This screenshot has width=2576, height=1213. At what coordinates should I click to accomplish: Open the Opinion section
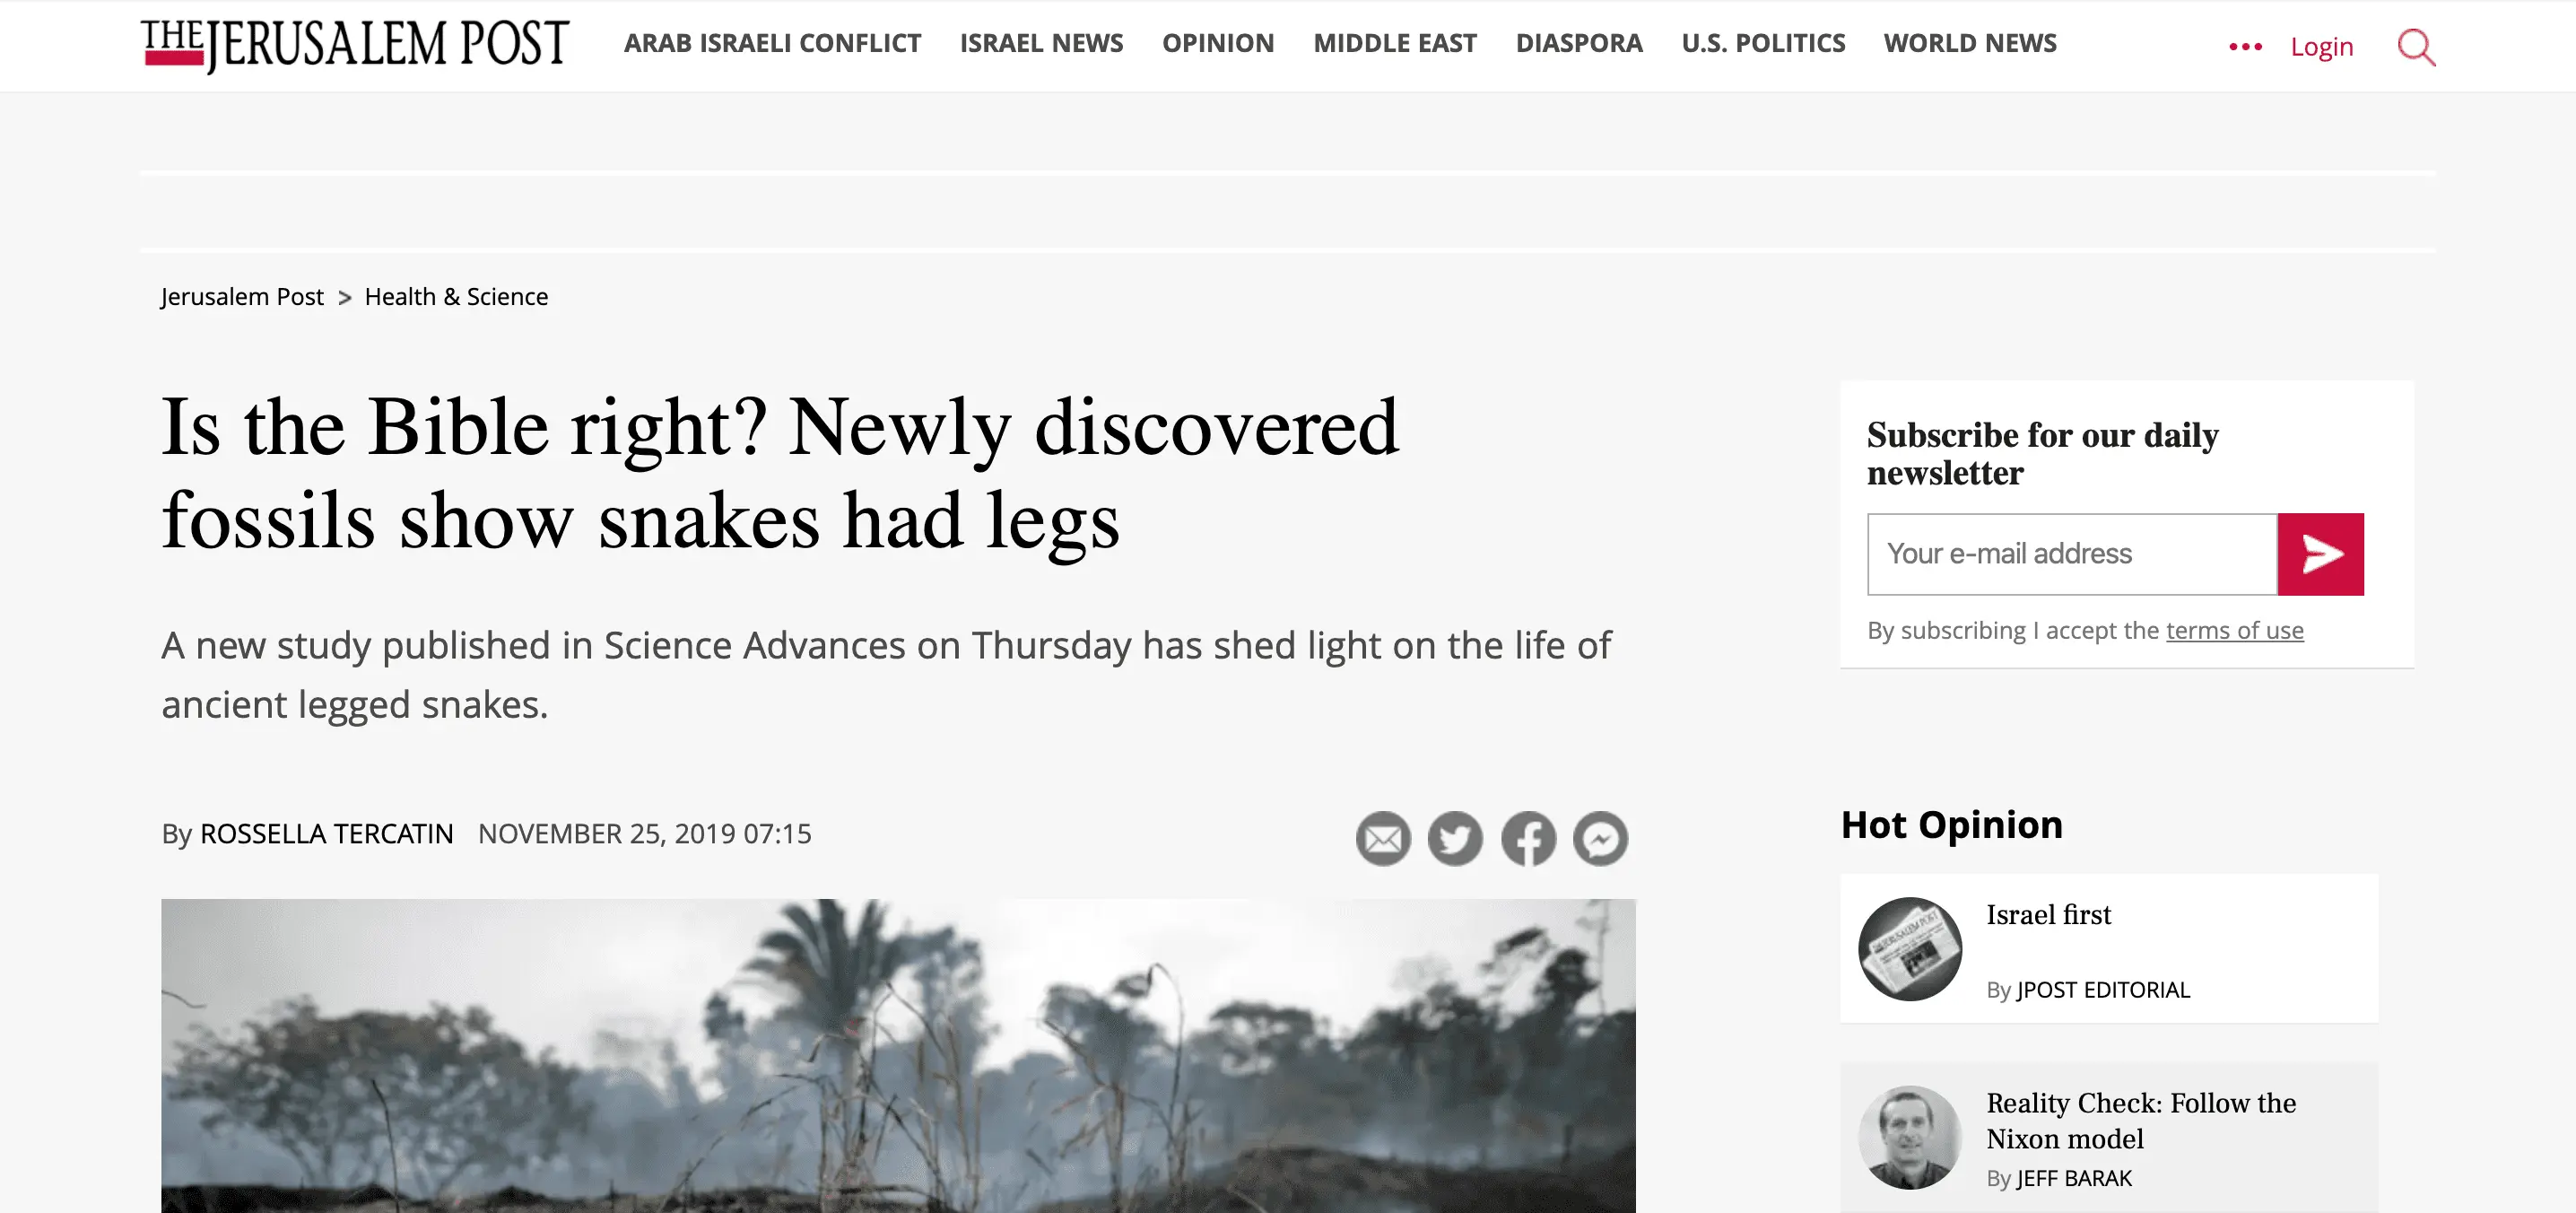(x=1217, y=44)
